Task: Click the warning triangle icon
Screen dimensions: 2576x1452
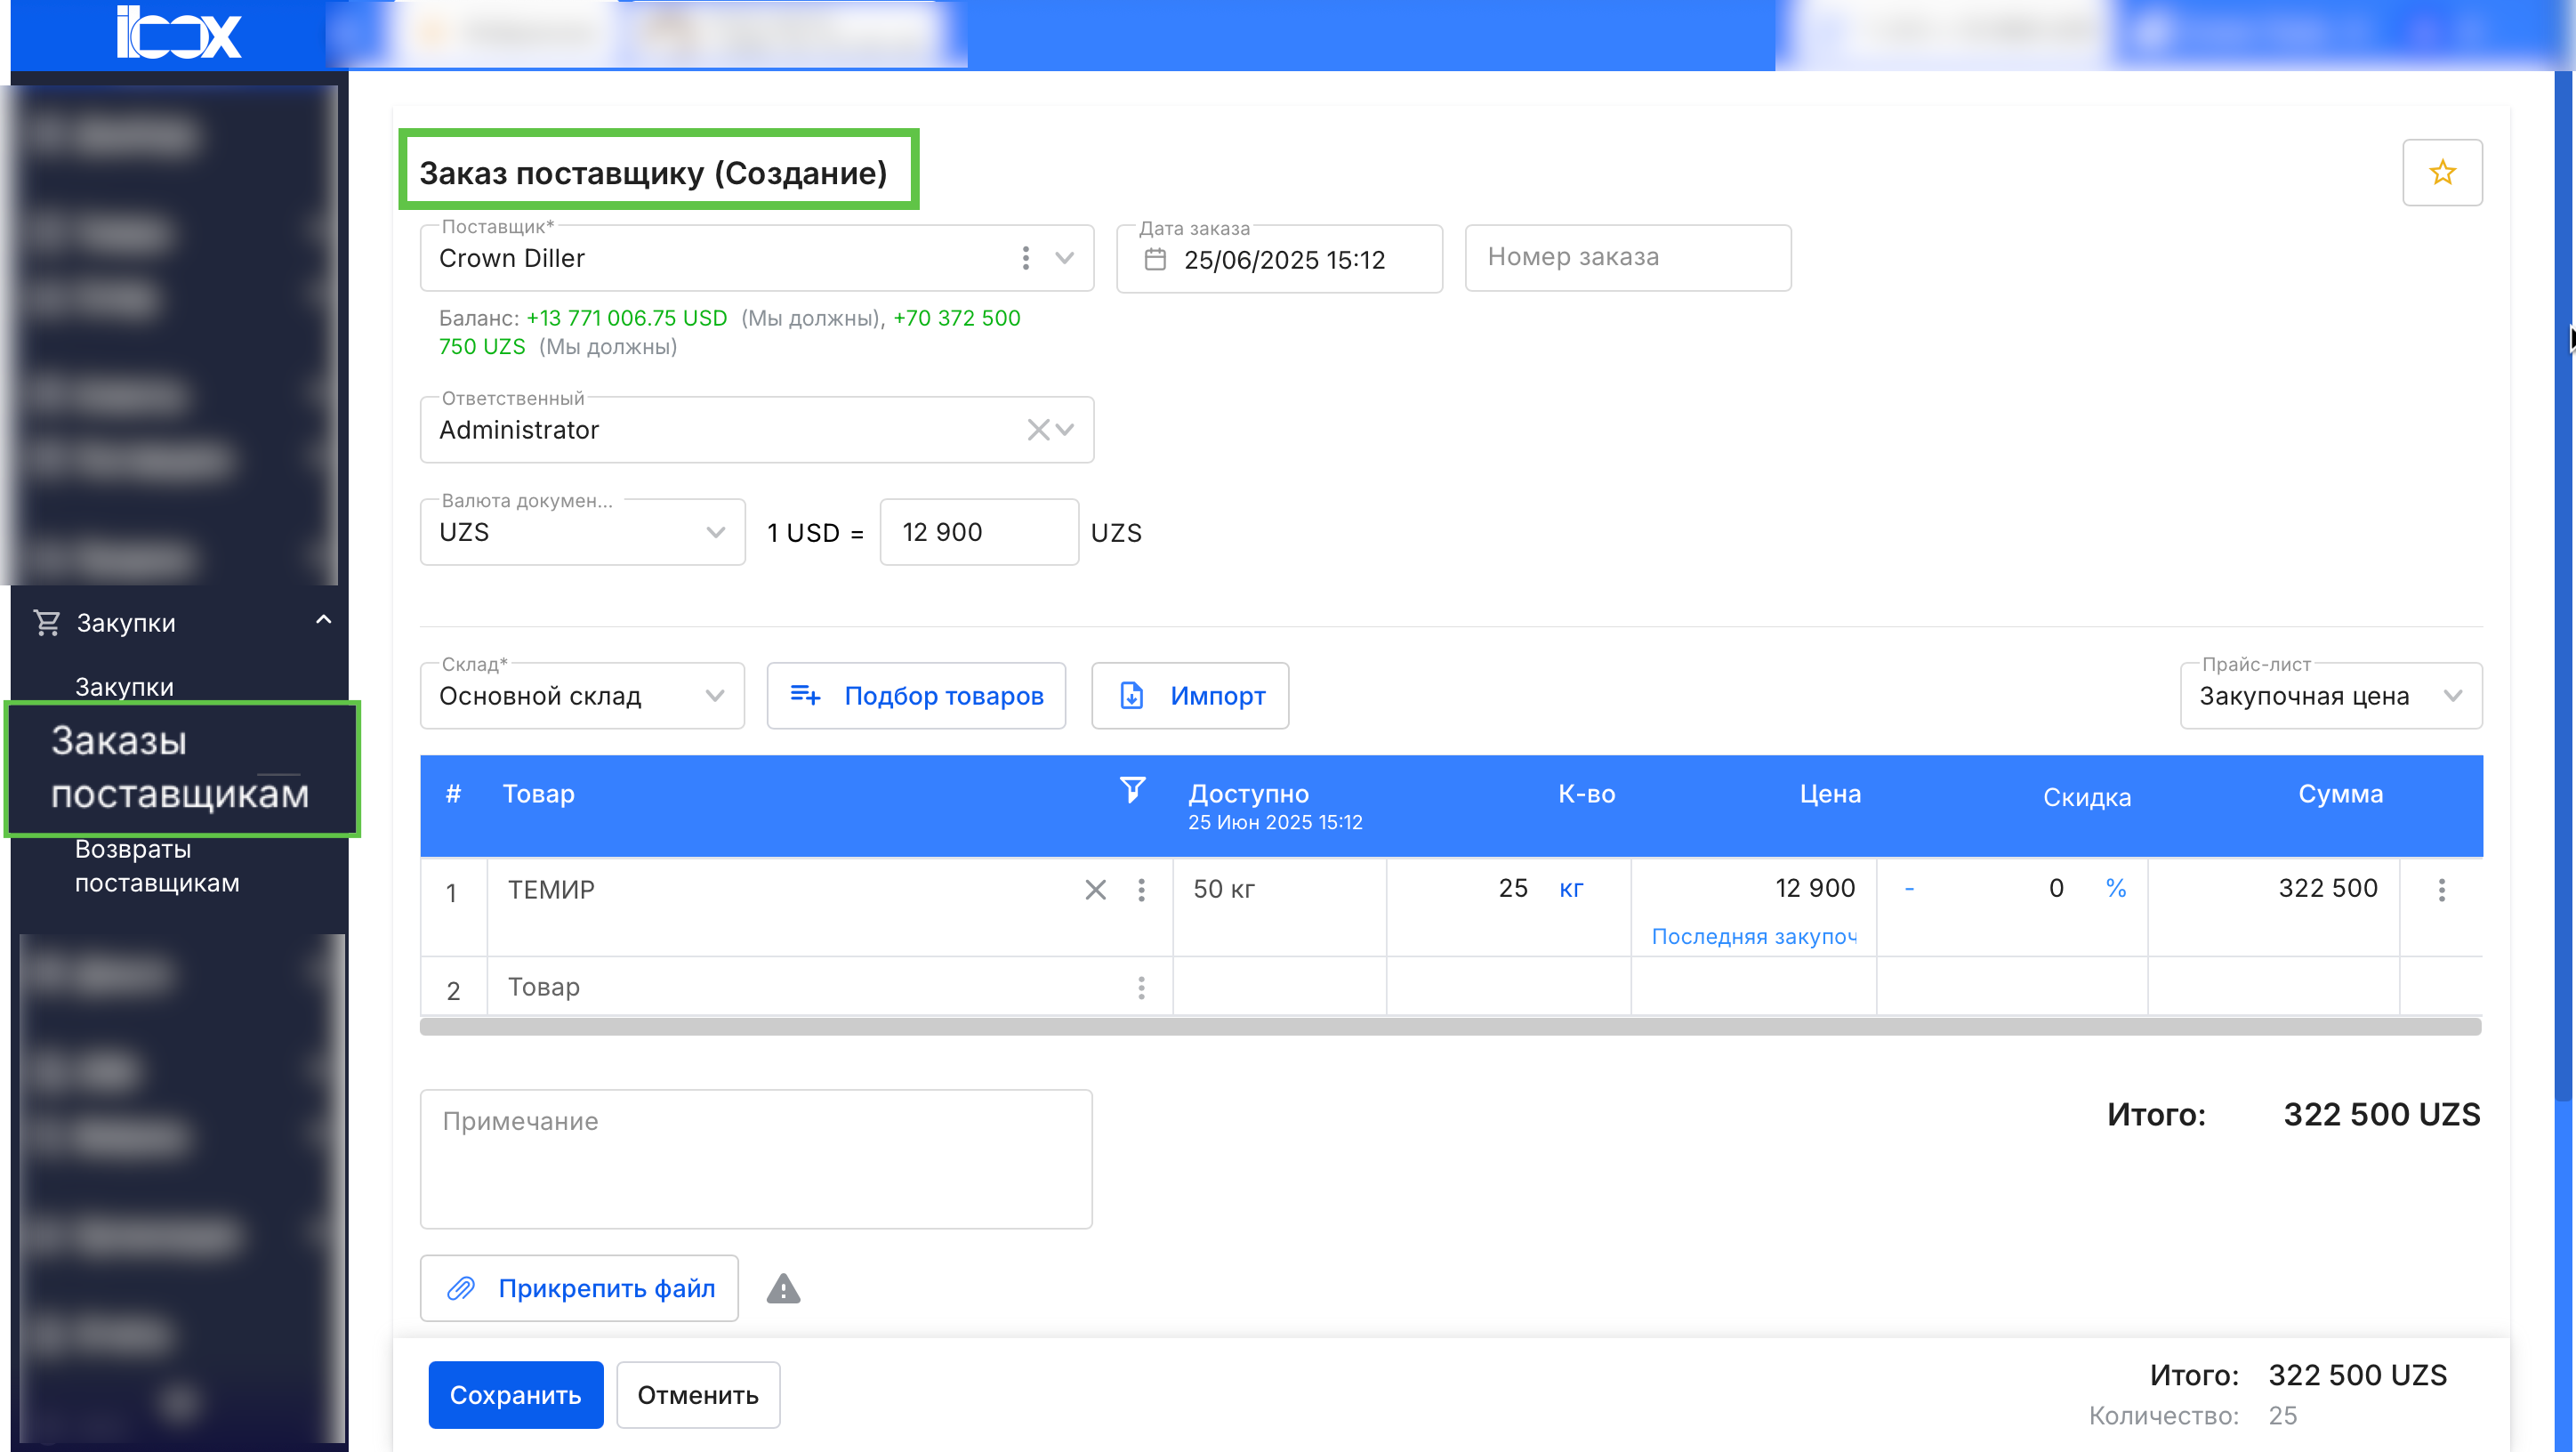Action: pyautogui.click(x=783, y=1288)
